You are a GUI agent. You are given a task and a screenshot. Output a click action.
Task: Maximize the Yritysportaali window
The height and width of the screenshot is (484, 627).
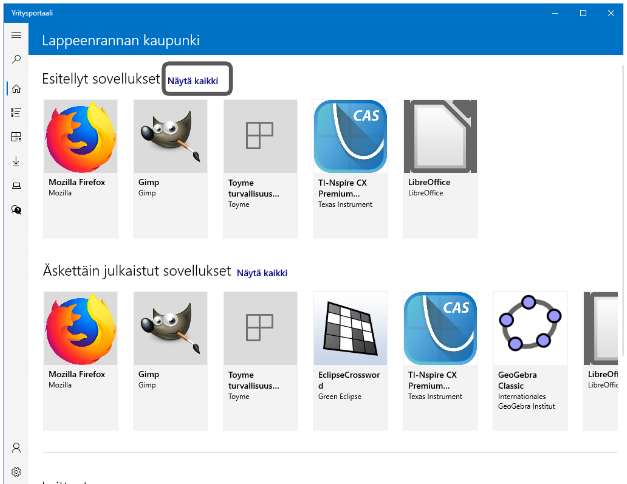point(583,13)
